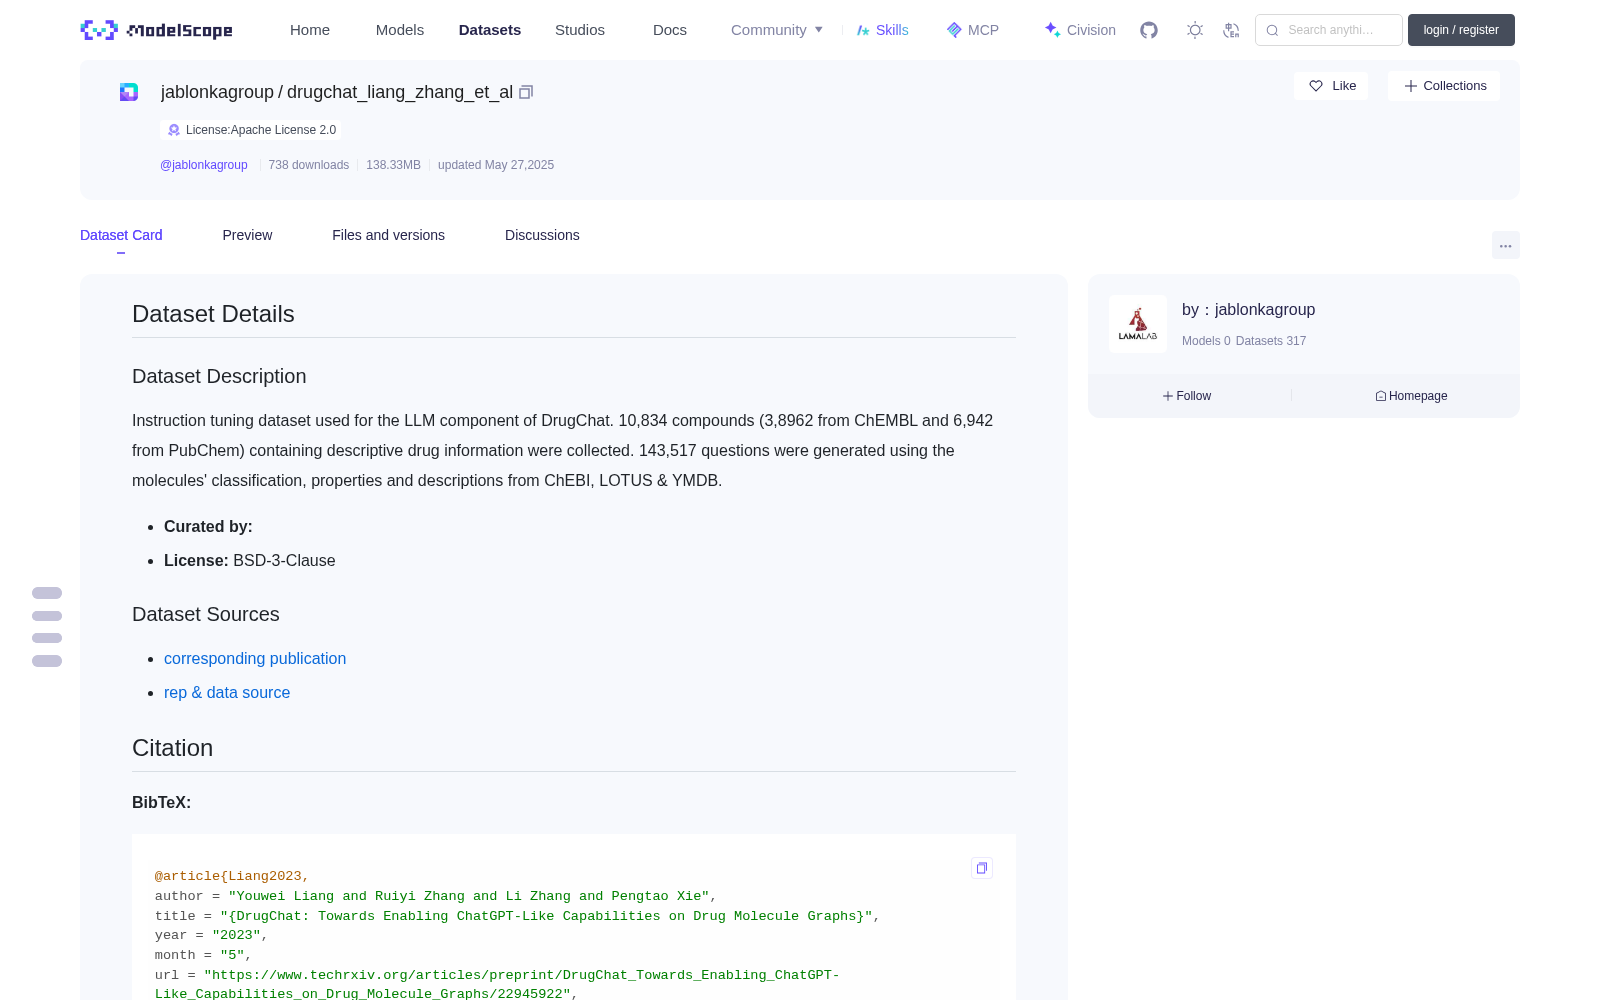Viewport: 1600px width, 1000px height.
Task: Click the LamaLab organization avatar
Action: tap(1138, 324)
